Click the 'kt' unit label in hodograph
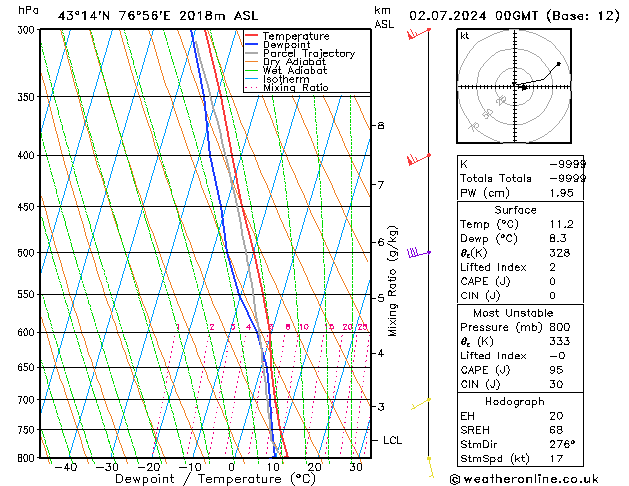629x486 pixels. [x=464, y=36]
